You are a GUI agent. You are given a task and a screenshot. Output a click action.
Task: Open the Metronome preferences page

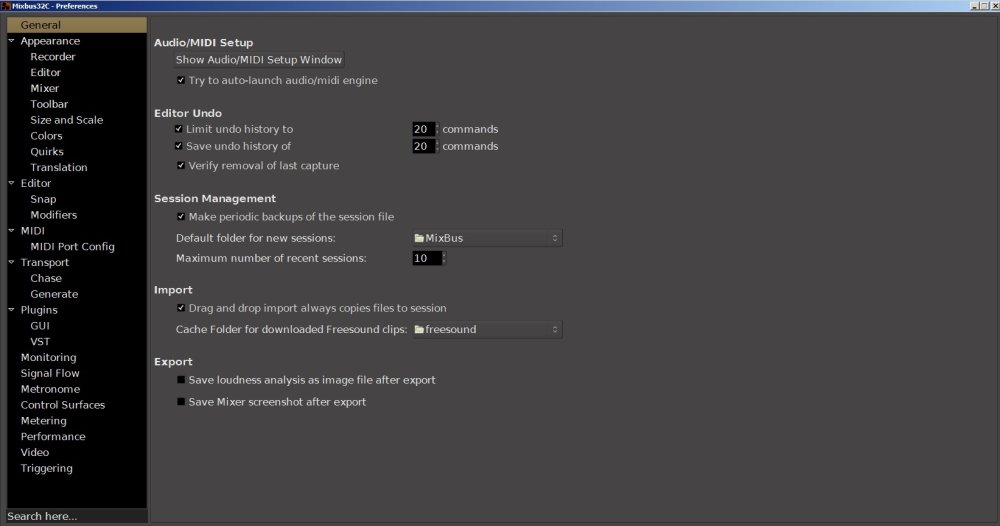point(50,389)
